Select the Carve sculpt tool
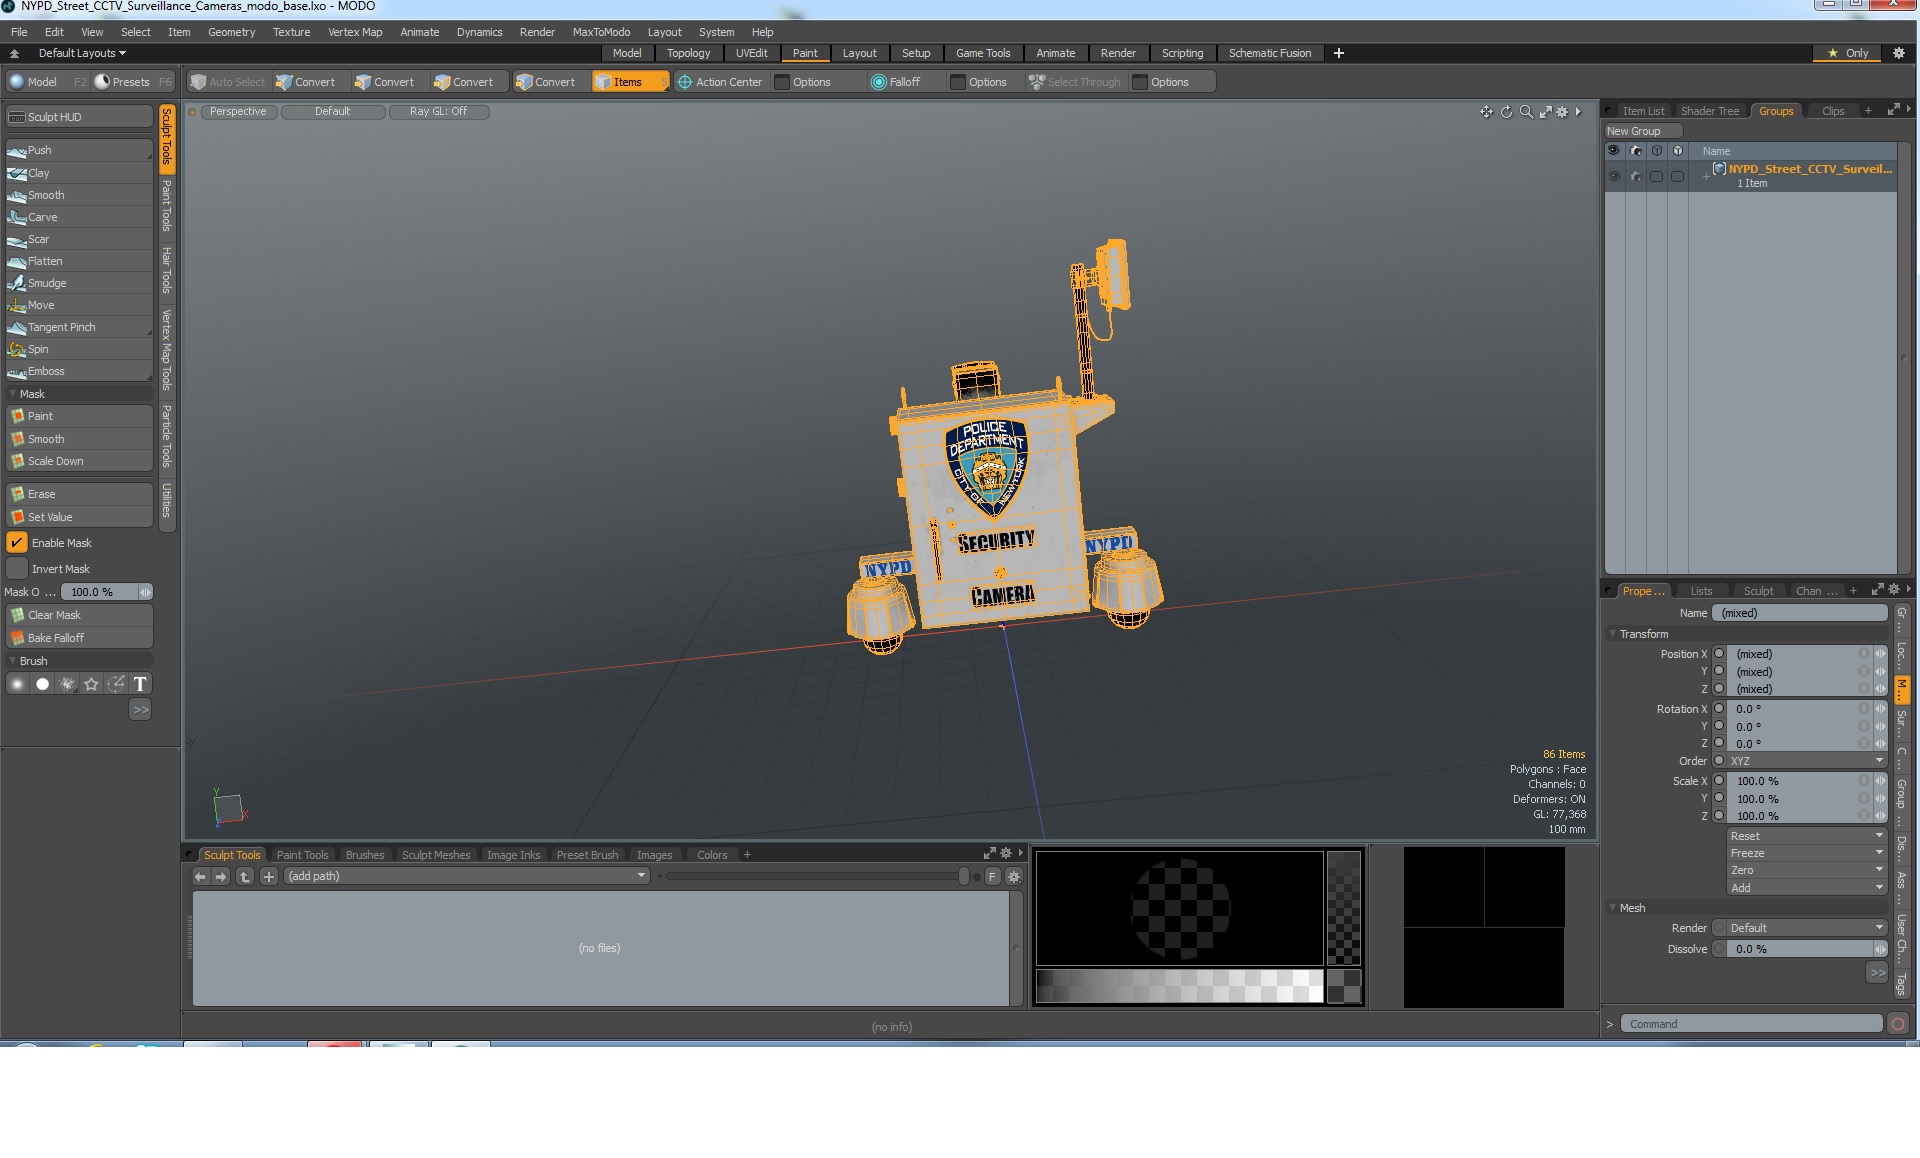Image resolution: width=1920 pixels, height=1158 pixels. (79, 217)
